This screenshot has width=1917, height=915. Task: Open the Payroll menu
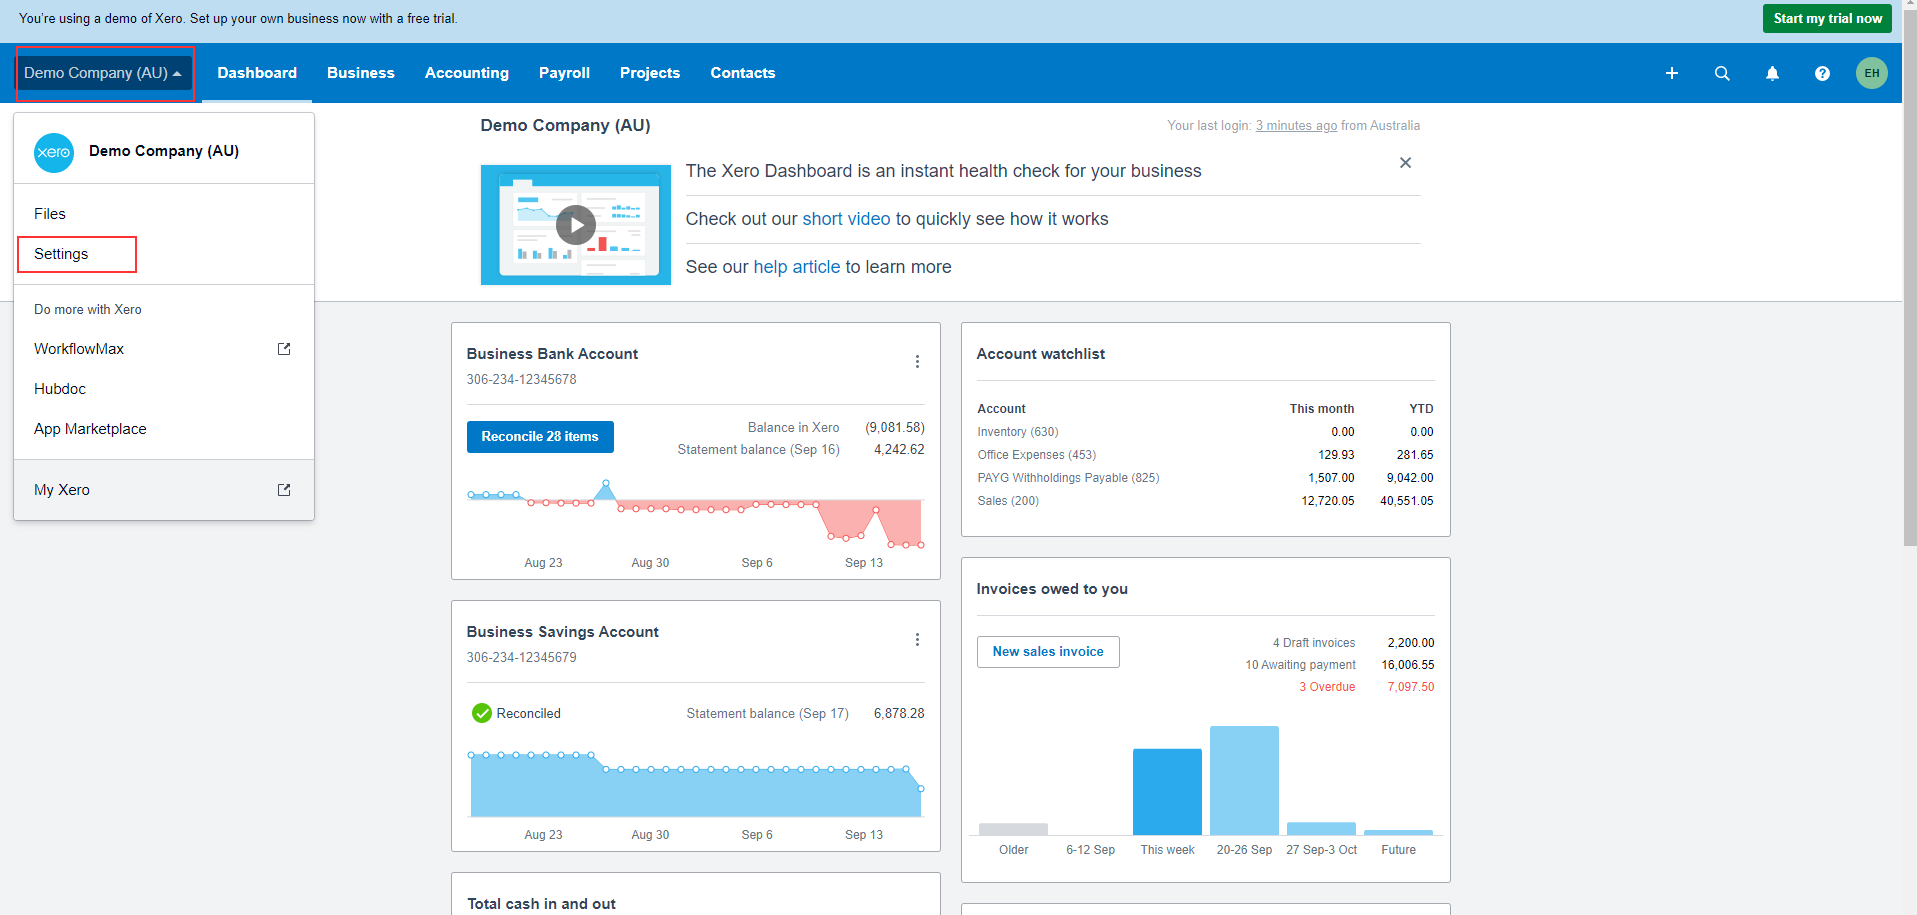(x=564, y=73)
